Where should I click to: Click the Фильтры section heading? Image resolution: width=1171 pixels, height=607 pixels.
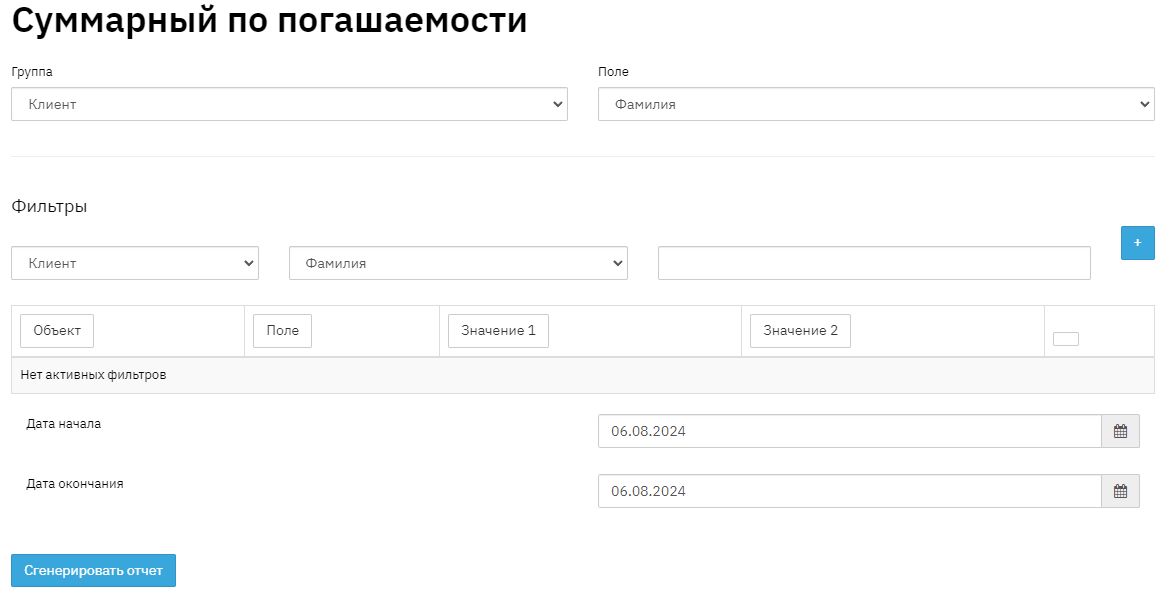click(x=49, y=206)
